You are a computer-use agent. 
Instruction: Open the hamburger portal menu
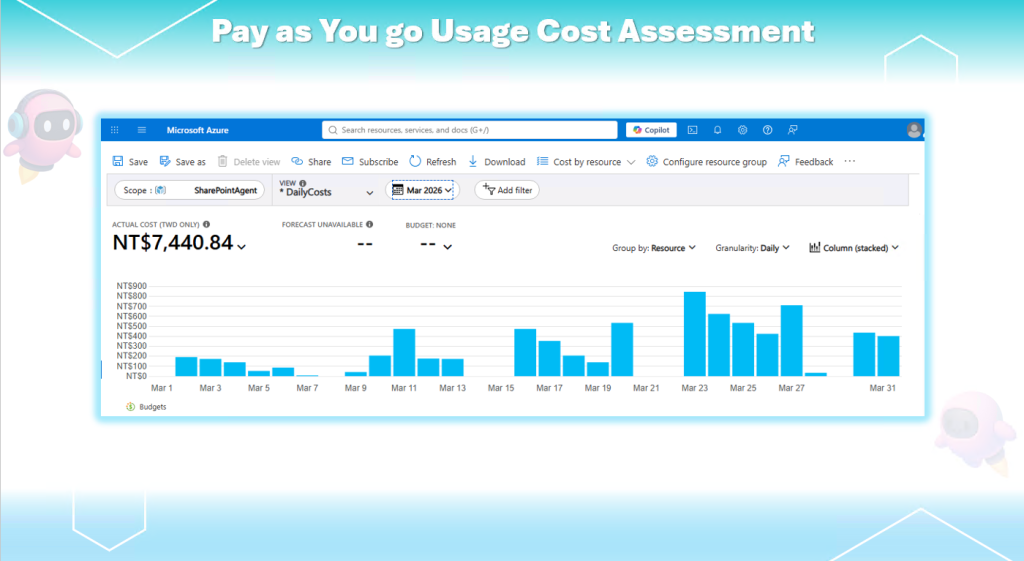(142, 130)
